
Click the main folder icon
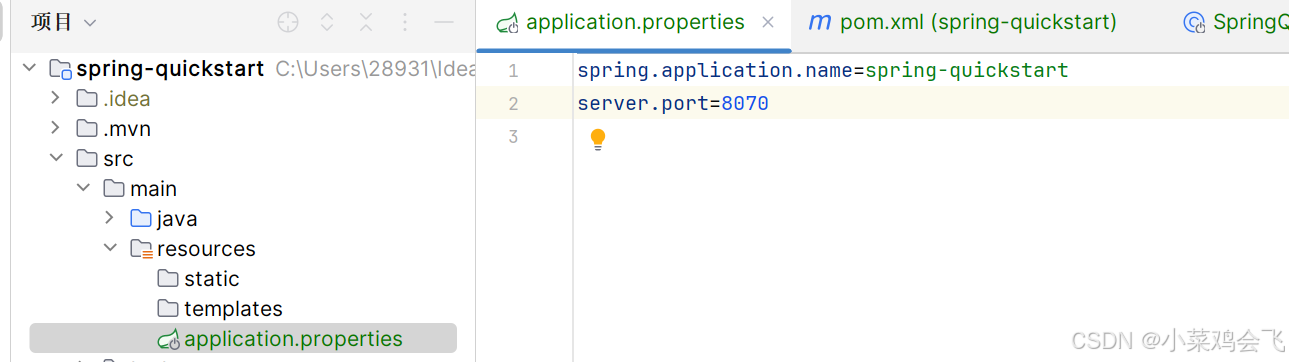tap(113, 189)
